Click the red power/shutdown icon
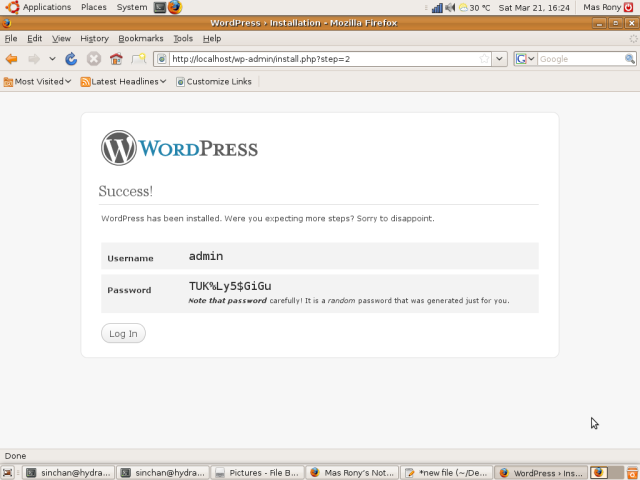 [629, 7]
